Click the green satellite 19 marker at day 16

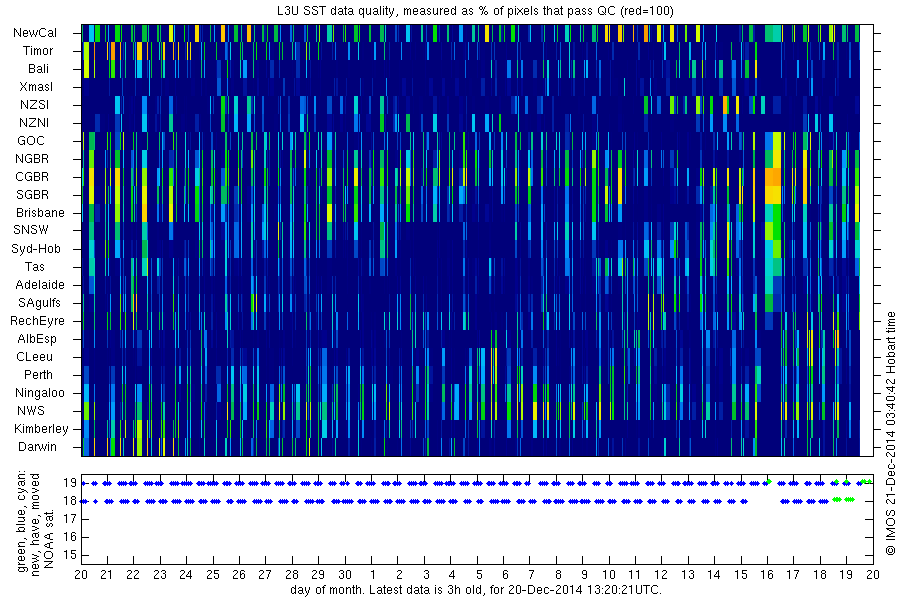769,482
